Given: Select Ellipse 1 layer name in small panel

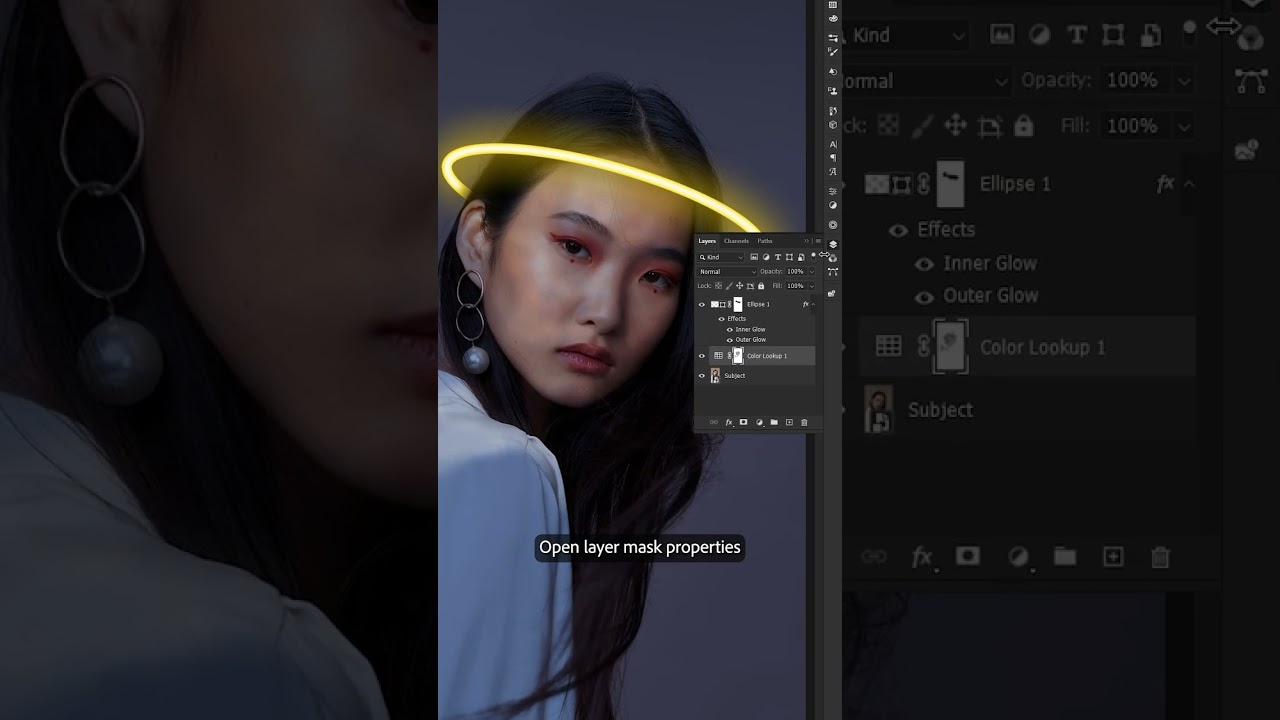Looking at the screenshot, I should 758,304.
